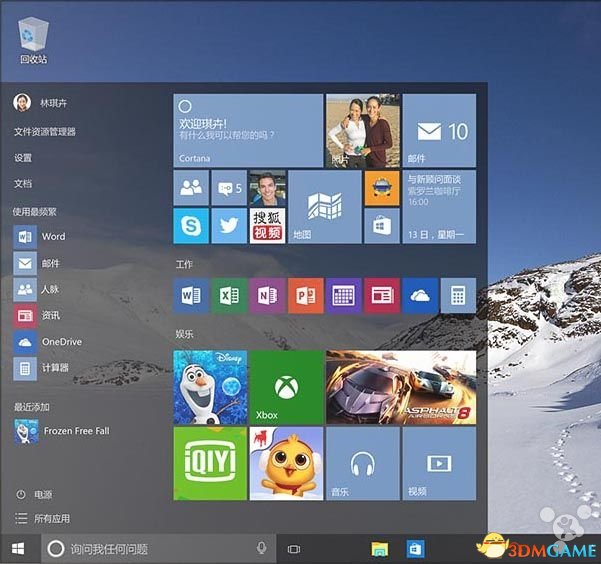601x564 pixels.
Task: Open the Task View button on the taskbar
Action: (294, 549)
